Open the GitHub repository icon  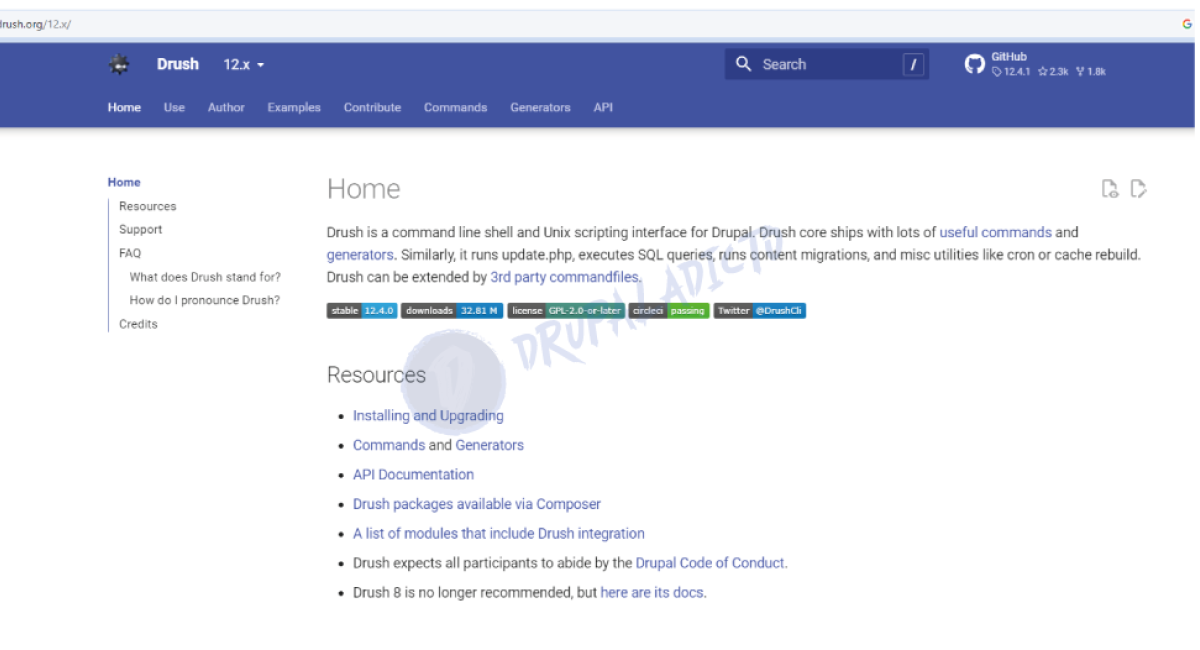[975, 65]
